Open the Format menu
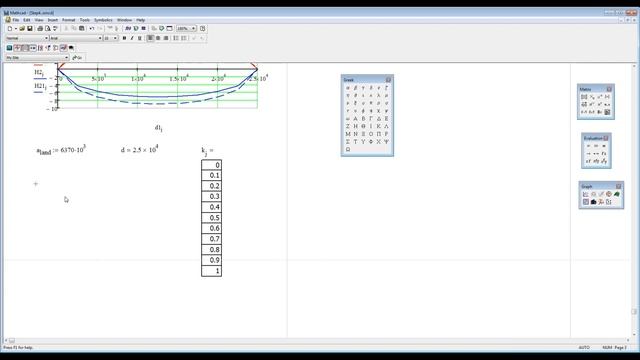This screenshot has width=640, height=360. [x=69, y=20]
